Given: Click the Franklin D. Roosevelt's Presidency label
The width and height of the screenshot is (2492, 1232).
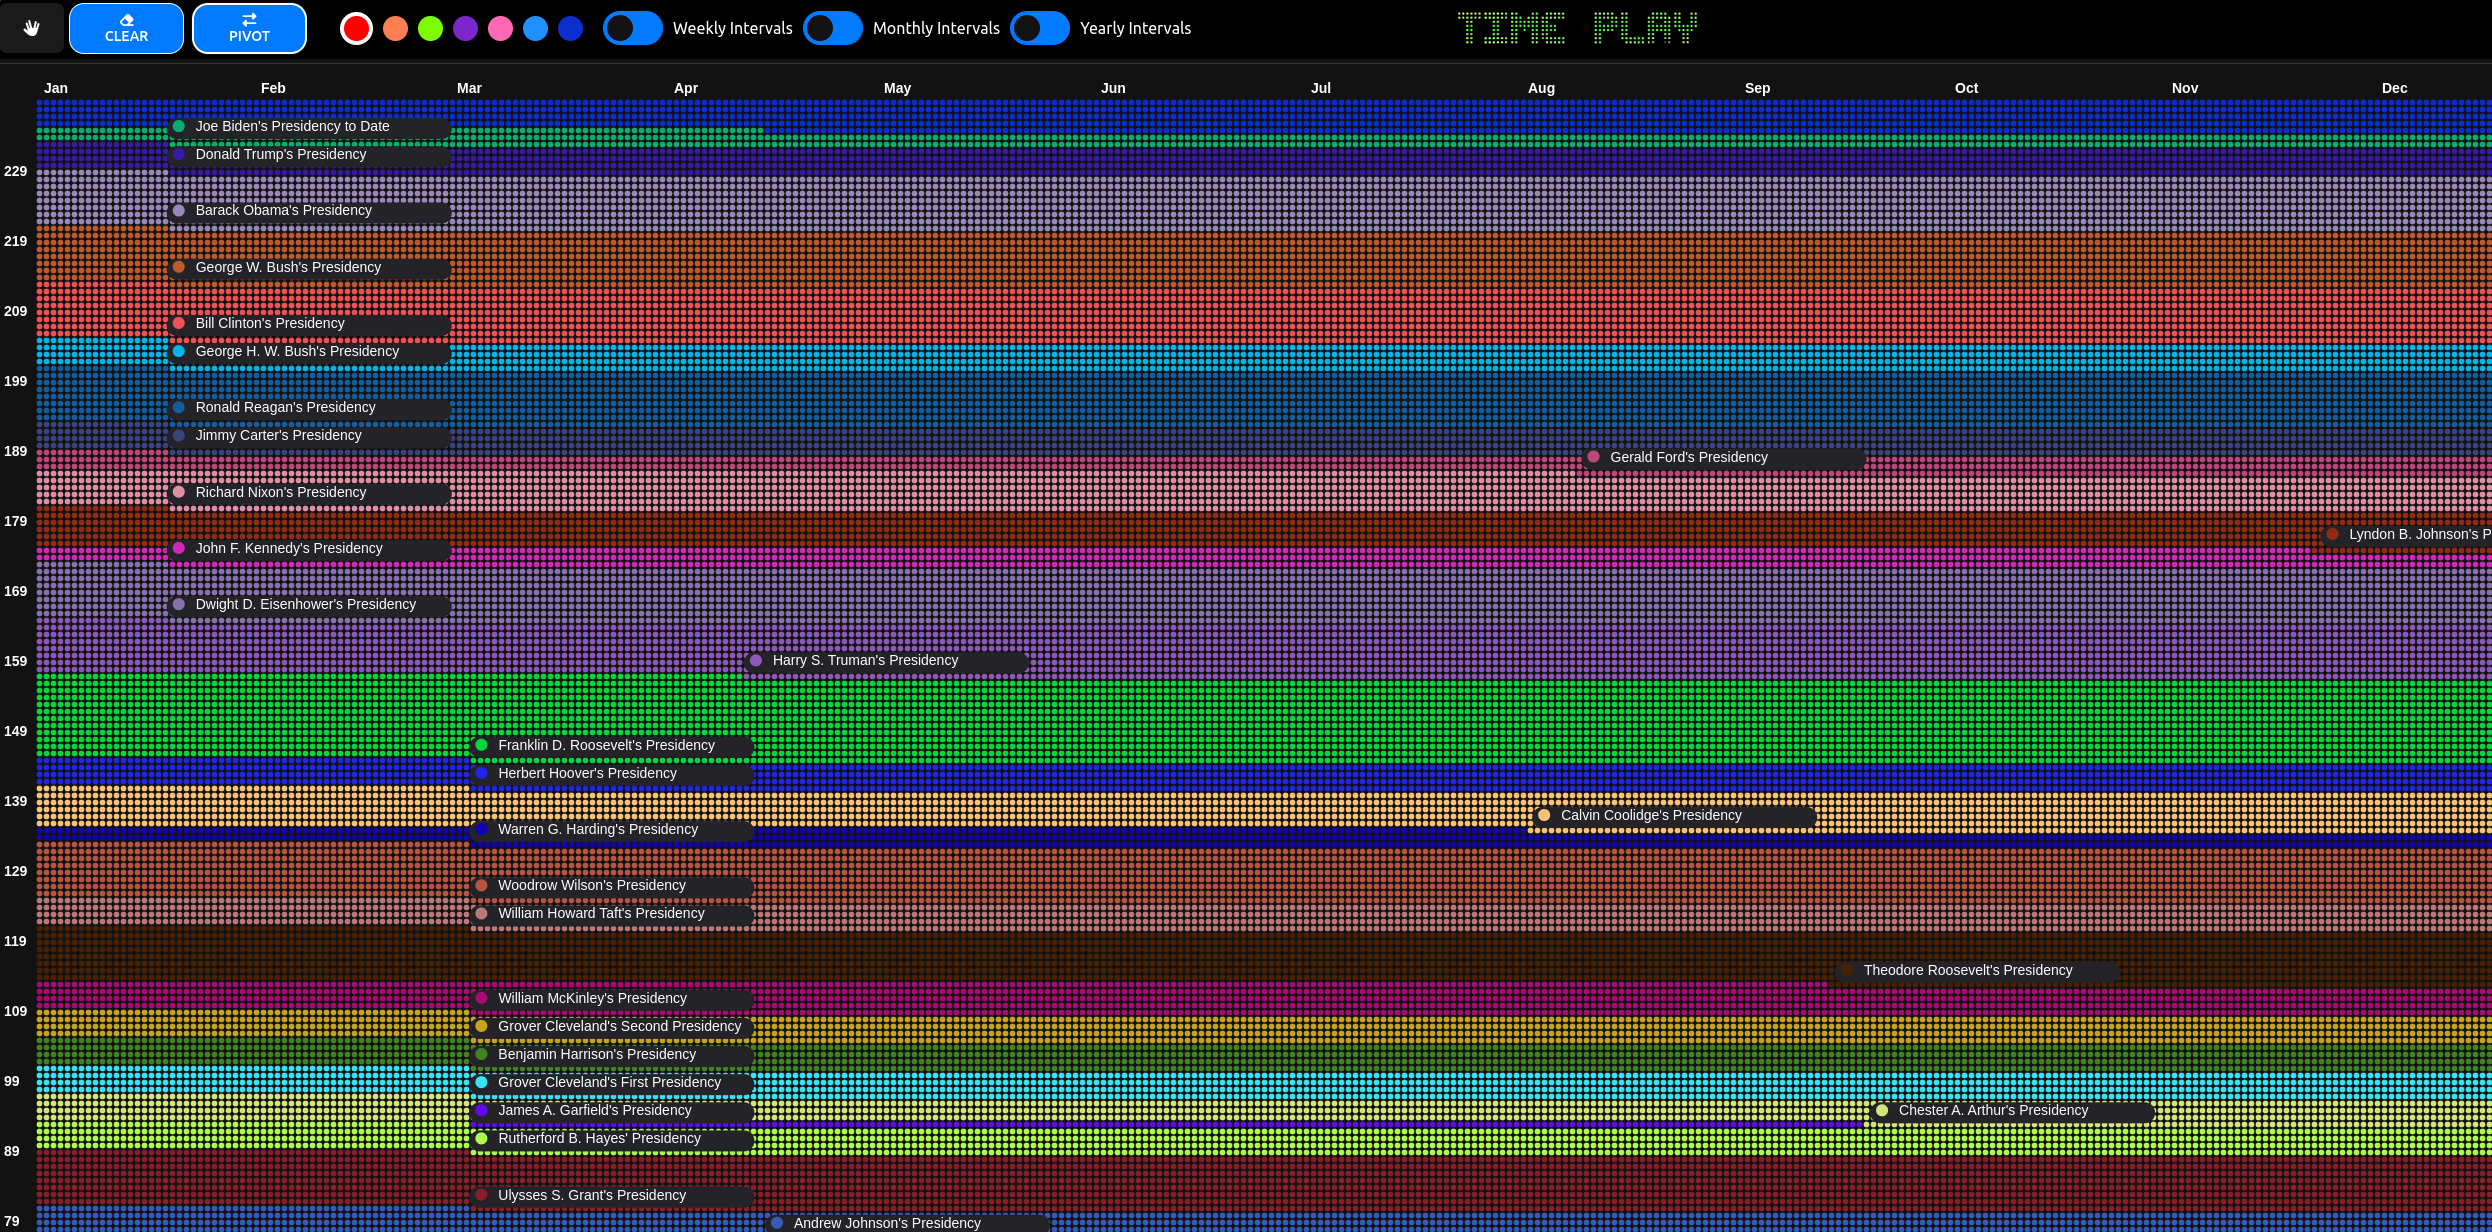Looking at the screenshot, I should (x=606, y=745).
